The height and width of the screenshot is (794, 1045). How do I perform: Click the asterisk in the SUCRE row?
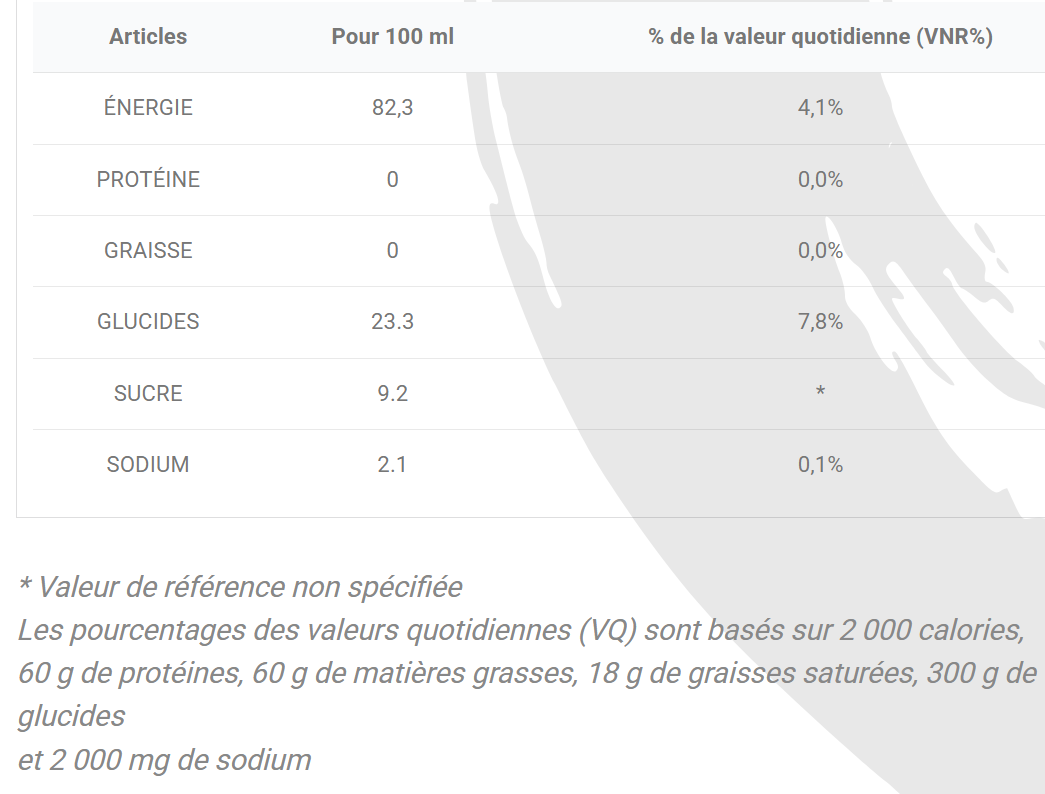click(x=820, y=391)
